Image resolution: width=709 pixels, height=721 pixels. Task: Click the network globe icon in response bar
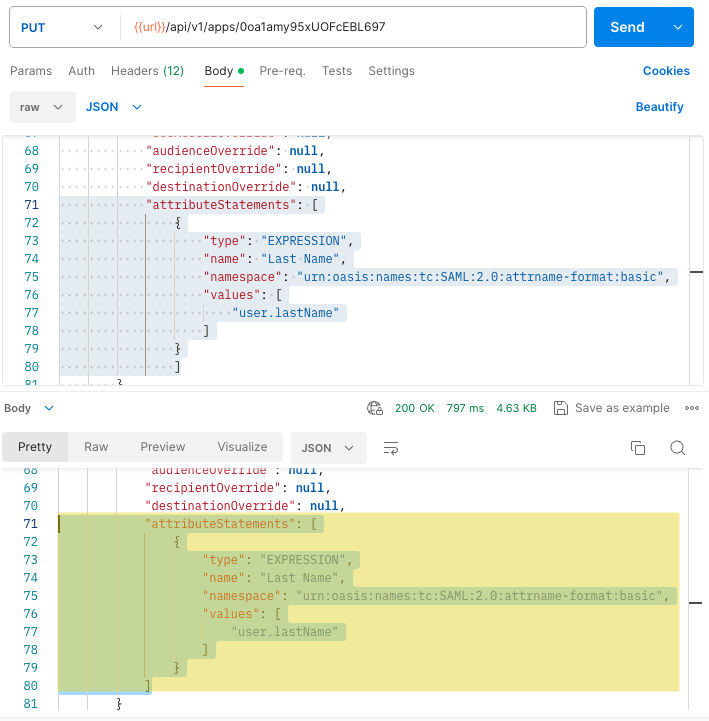click(x=376, y=408)
